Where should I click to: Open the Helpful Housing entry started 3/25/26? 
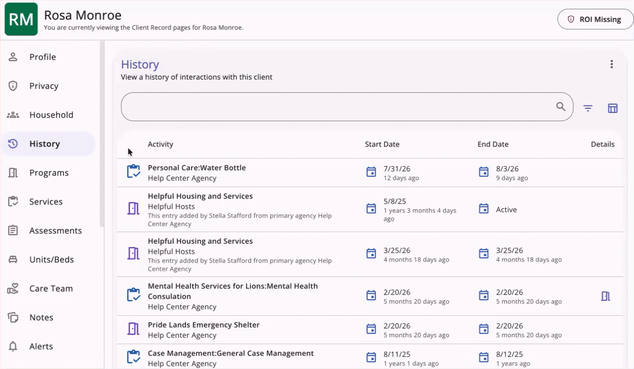(200, 241)
